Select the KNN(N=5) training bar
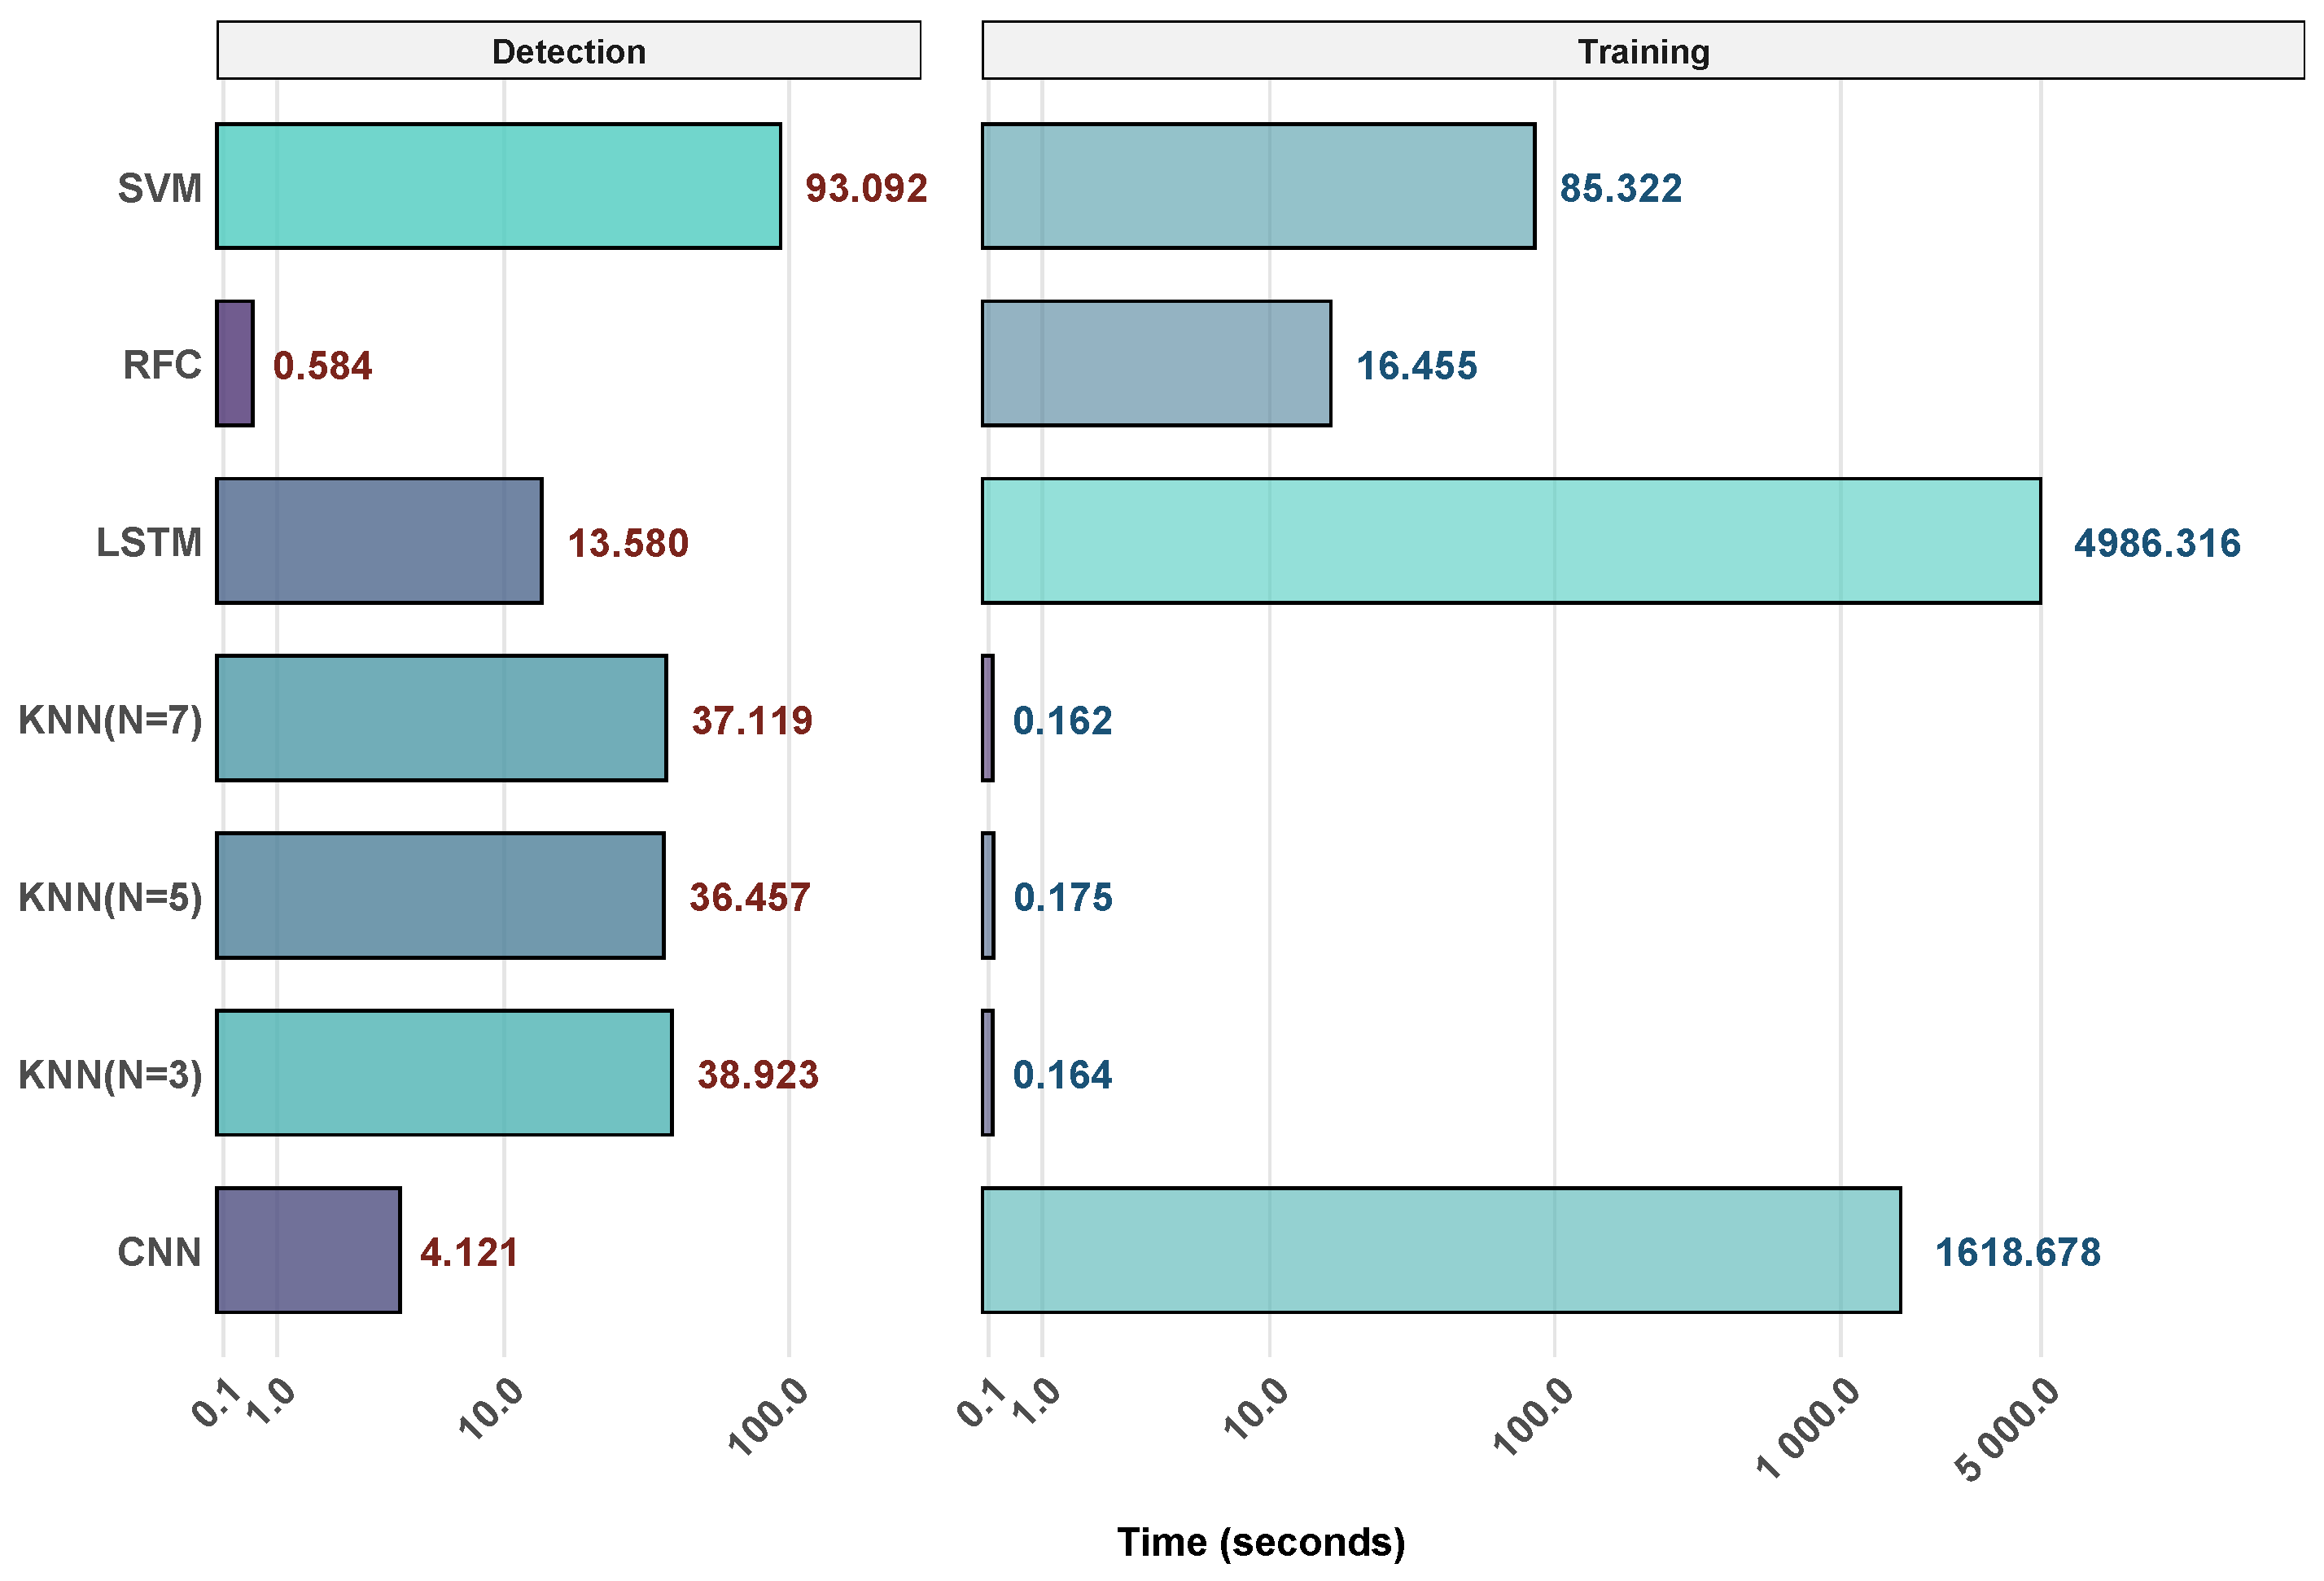This screenshot has height=1581, width=2324. [x=988, y=895]
